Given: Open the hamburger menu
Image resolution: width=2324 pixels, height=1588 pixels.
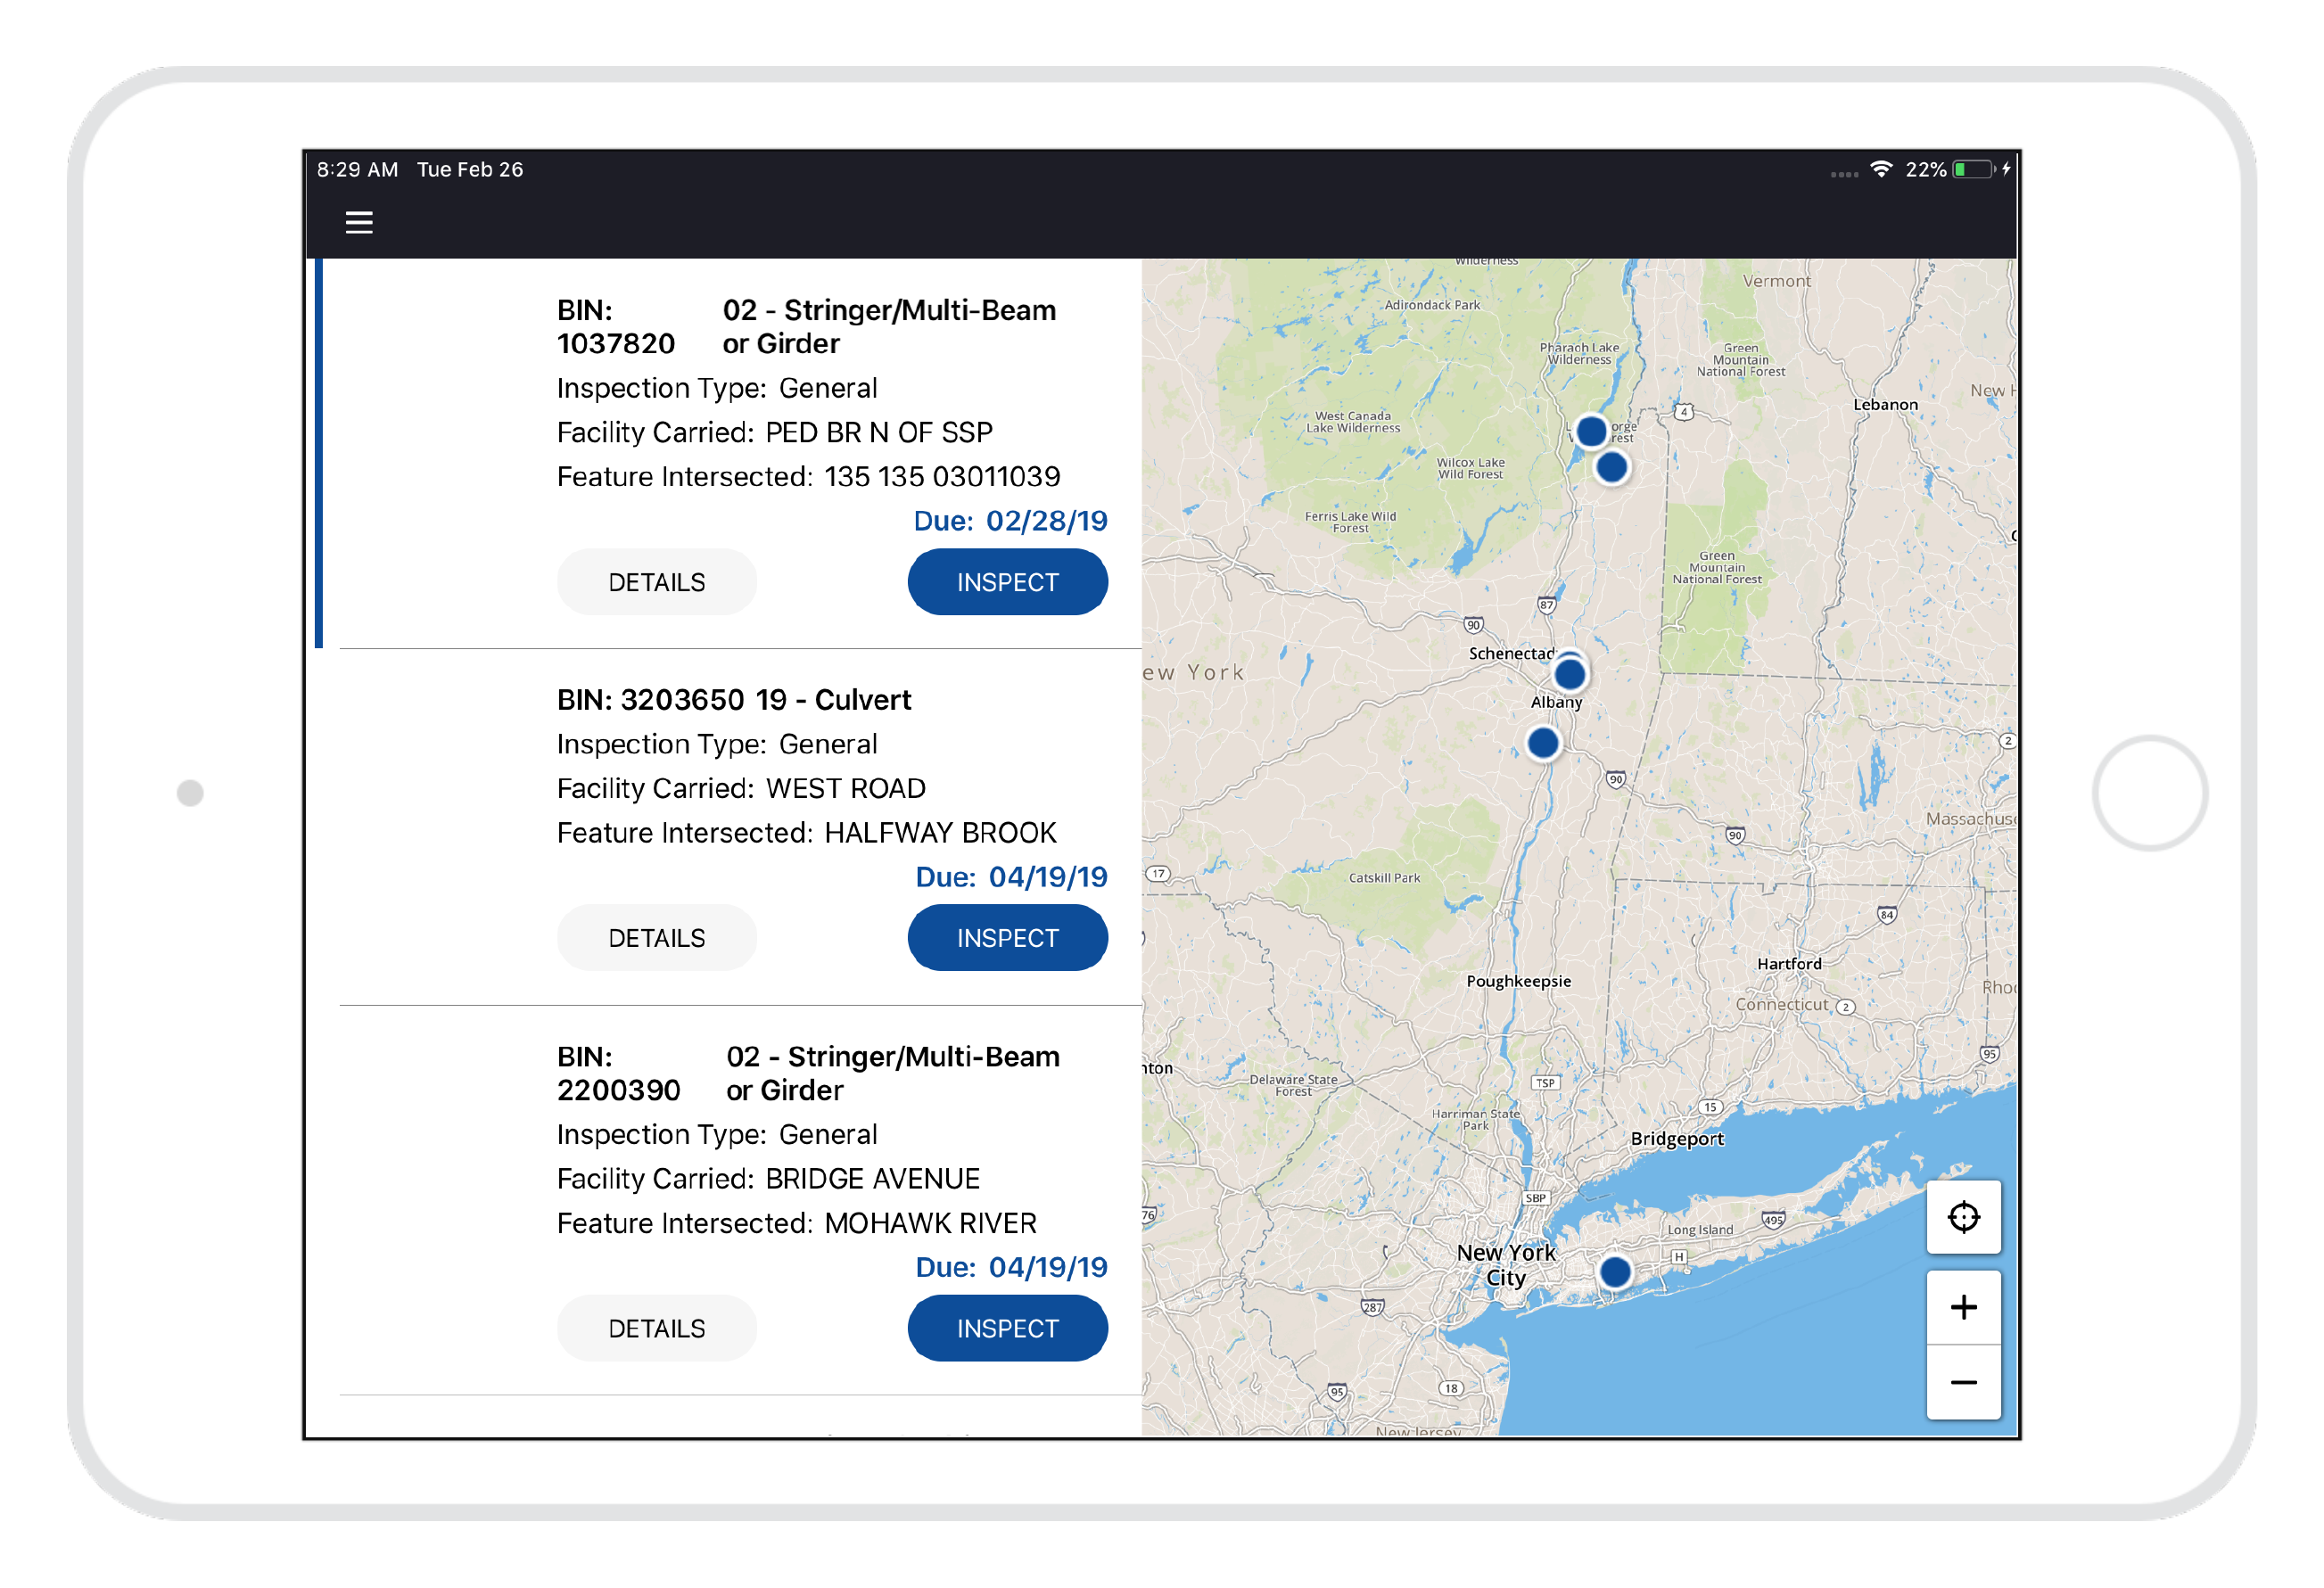Looking at the screenshot, I should [x=359, y=222].
